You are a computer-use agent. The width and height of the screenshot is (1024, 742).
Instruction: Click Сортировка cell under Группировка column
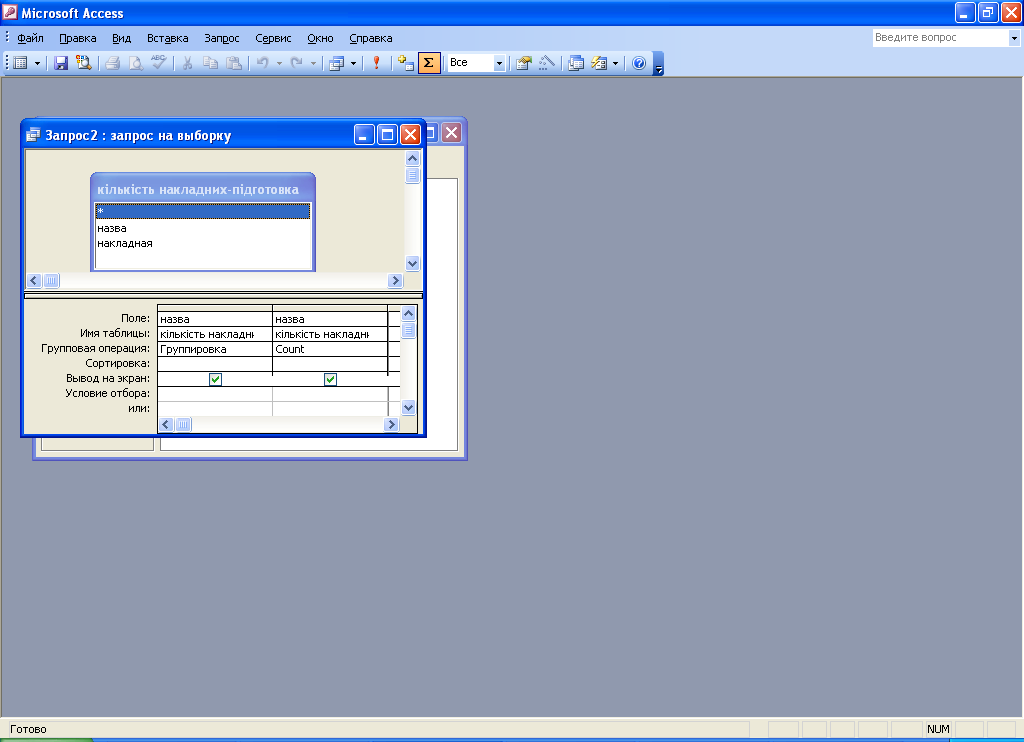tap(215, 364)
